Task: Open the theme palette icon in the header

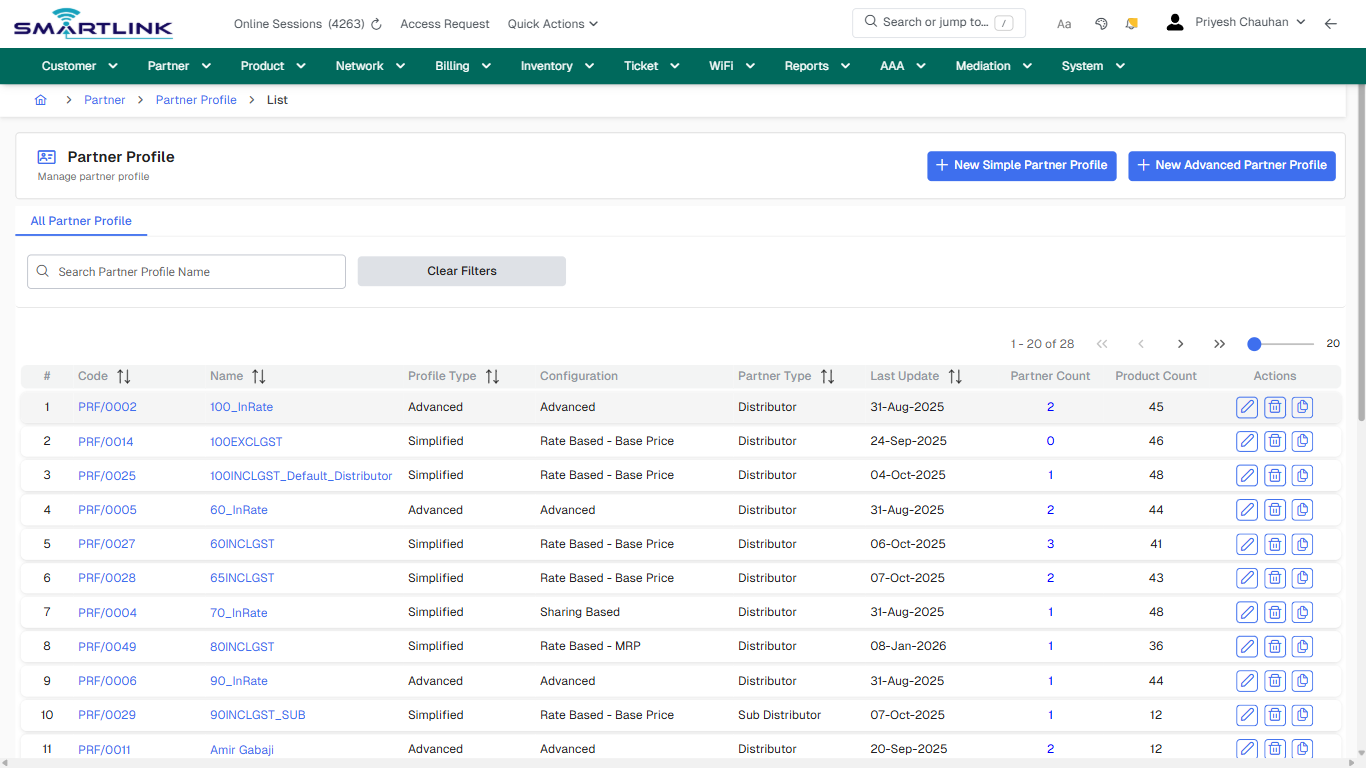Action: pos(1101,23)
